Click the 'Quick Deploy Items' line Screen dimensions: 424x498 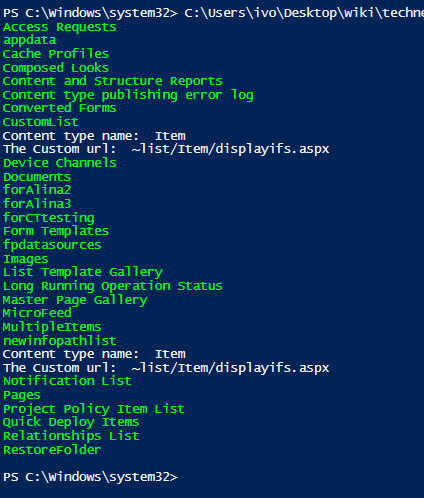click(x=71, y=422)
